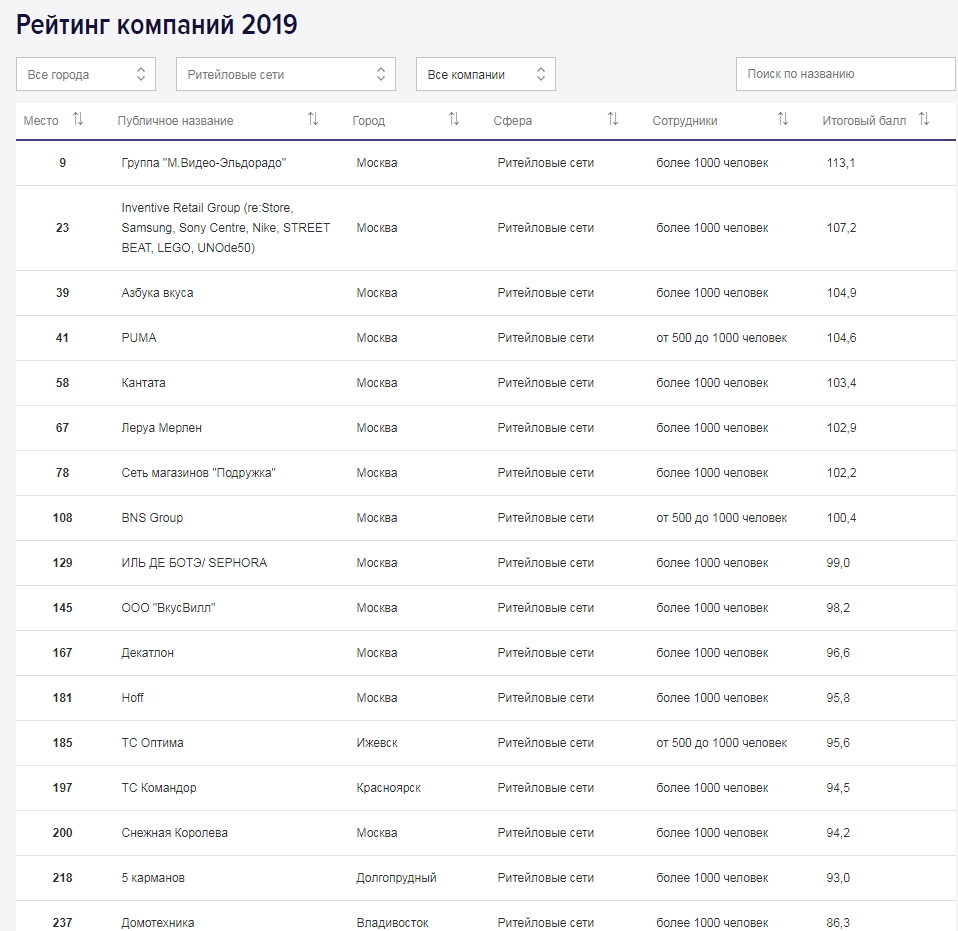Select the PUMA row
The image size is (958, 931).
click(x=139, y=338)
